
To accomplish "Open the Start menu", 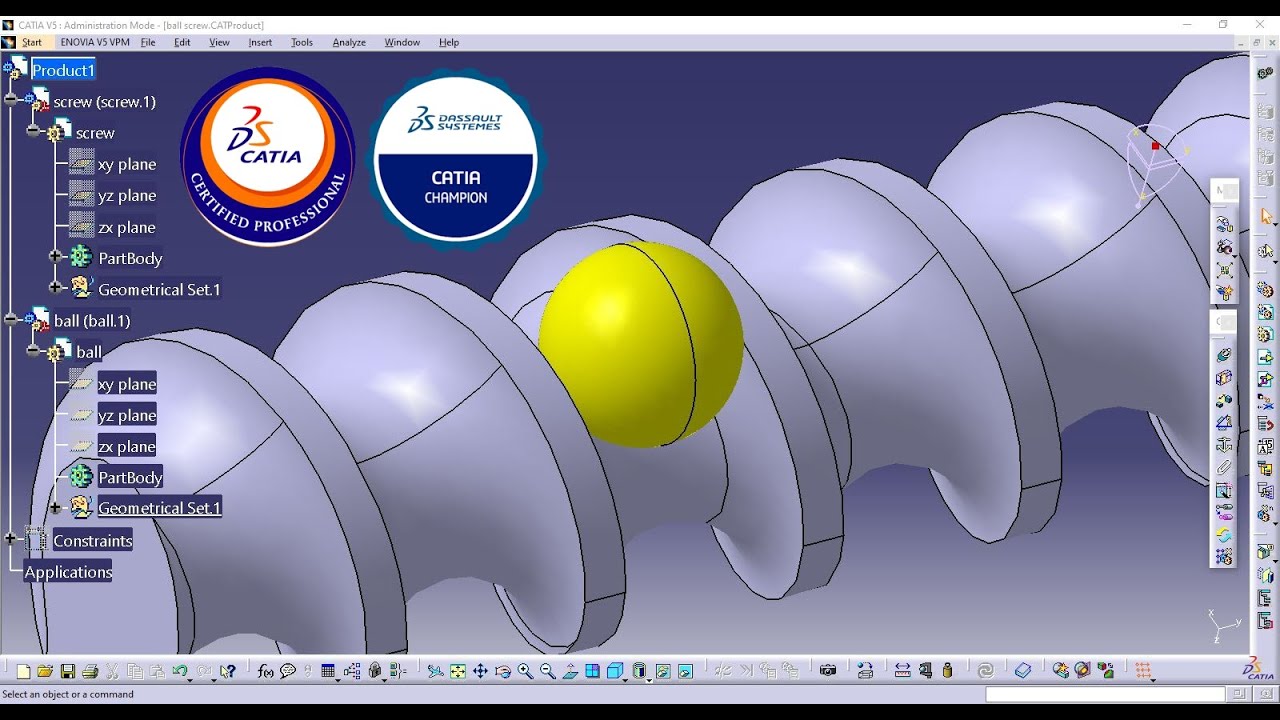I will (32, 42).
